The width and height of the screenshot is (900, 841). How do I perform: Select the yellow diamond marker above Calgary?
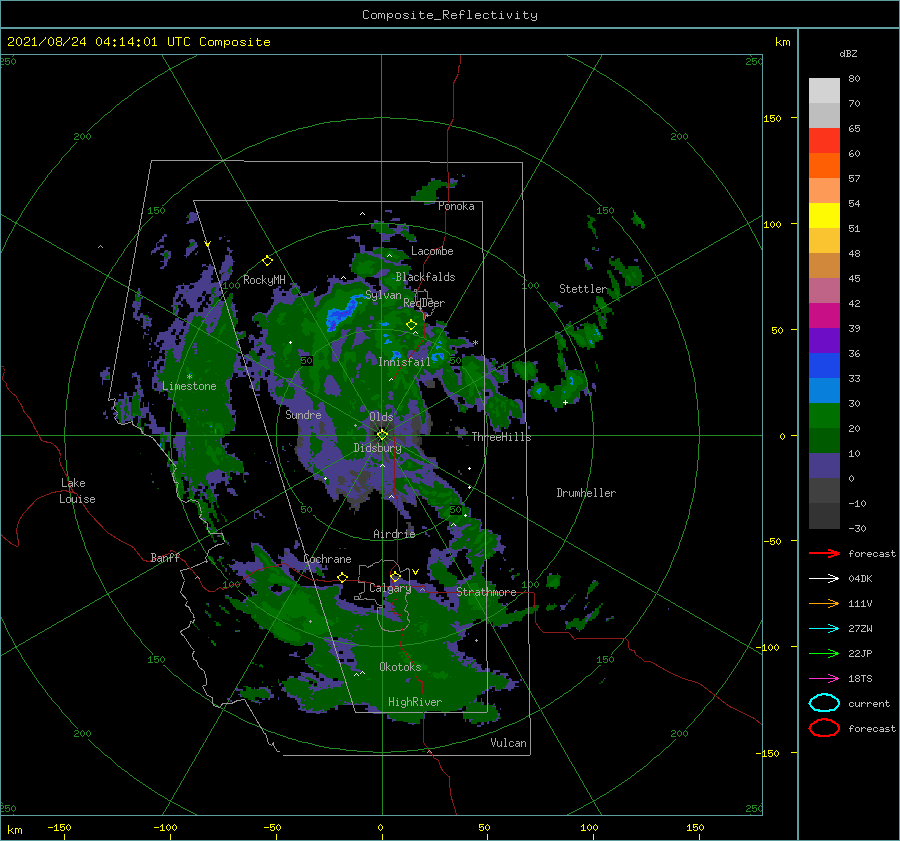(395, 576)
